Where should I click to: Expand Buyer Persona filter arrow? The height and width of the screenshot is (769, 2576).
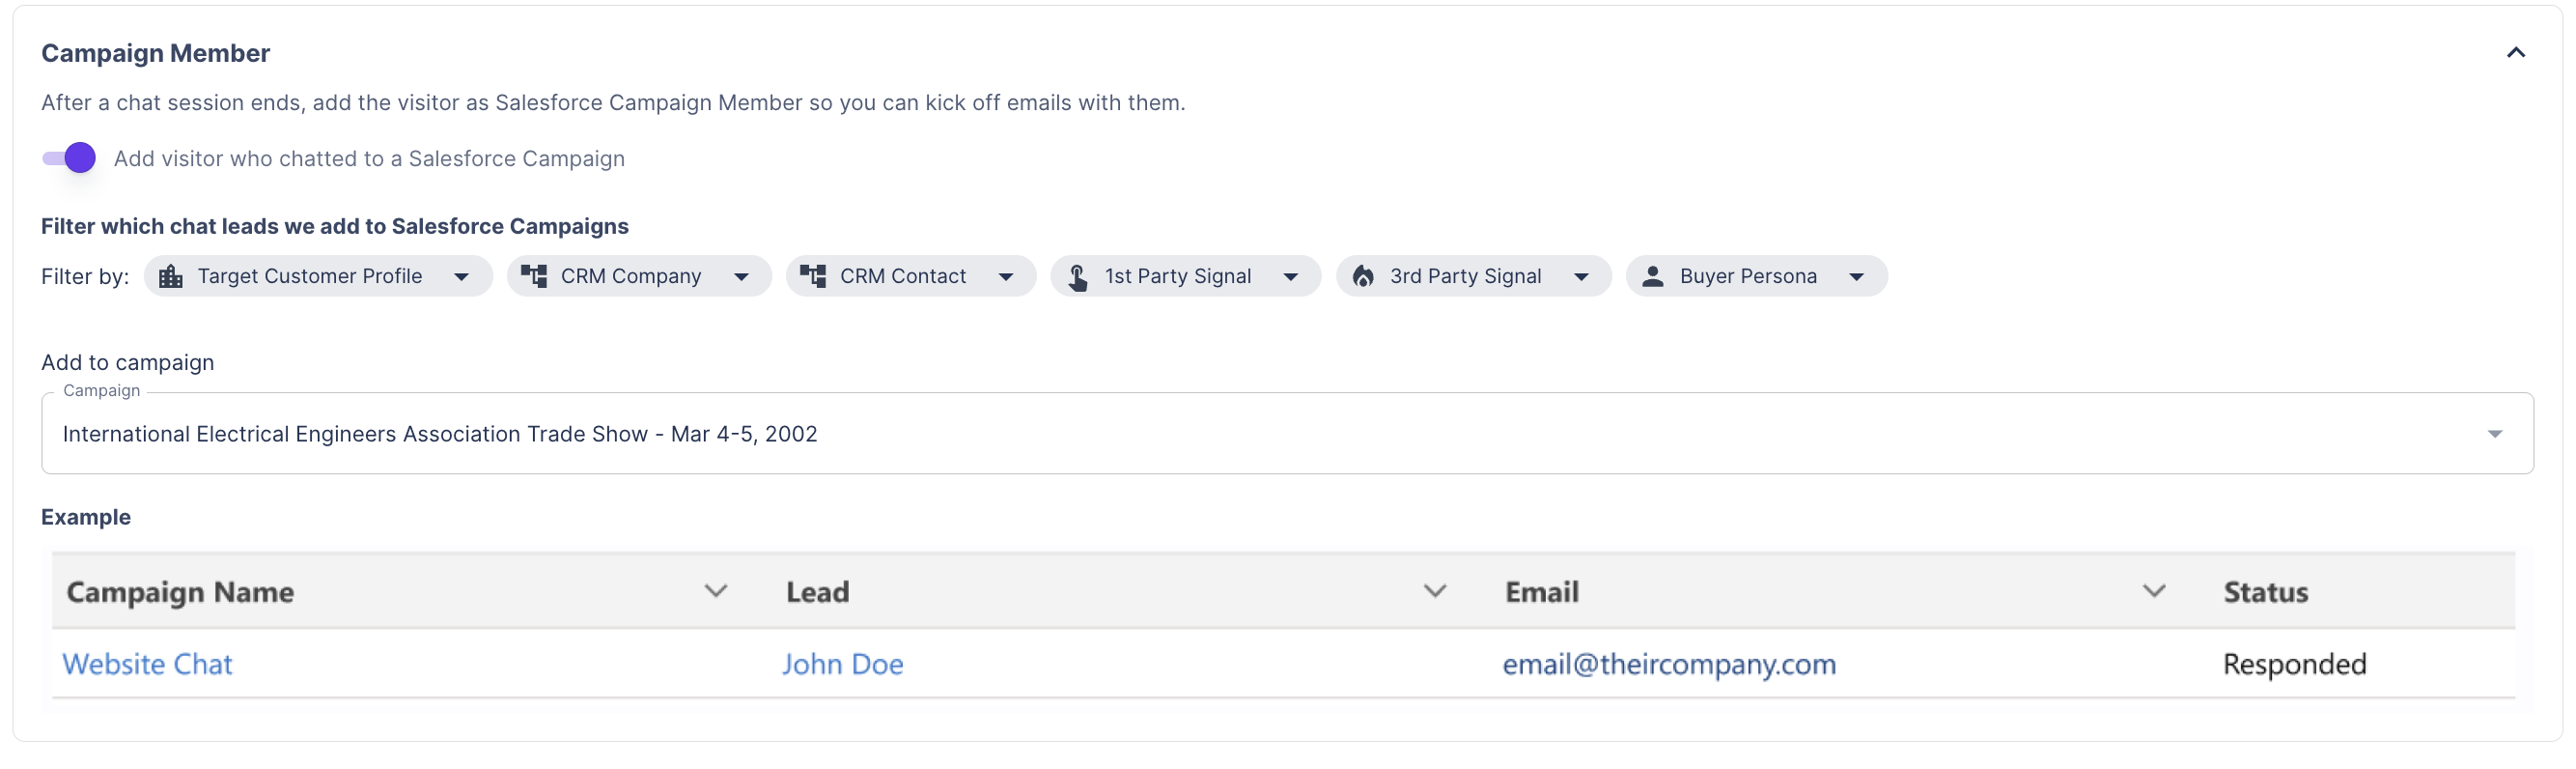pyautogui.click(x=1856, y=277)
